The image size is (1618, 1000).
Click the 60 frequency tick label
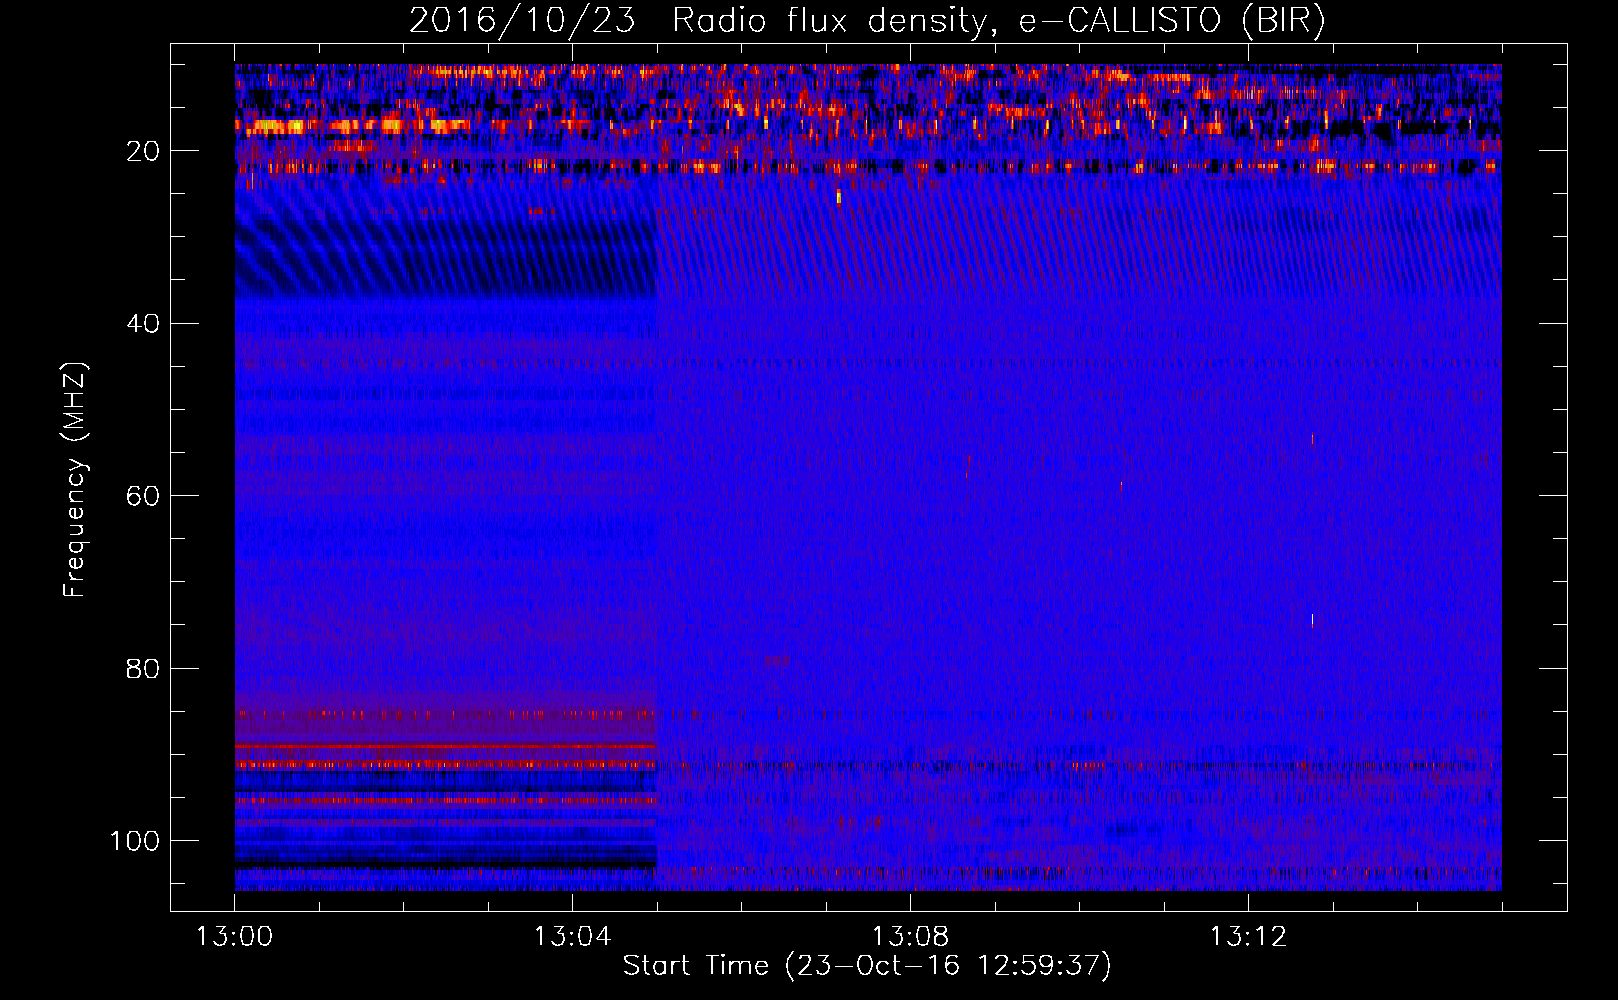(144, 496)
